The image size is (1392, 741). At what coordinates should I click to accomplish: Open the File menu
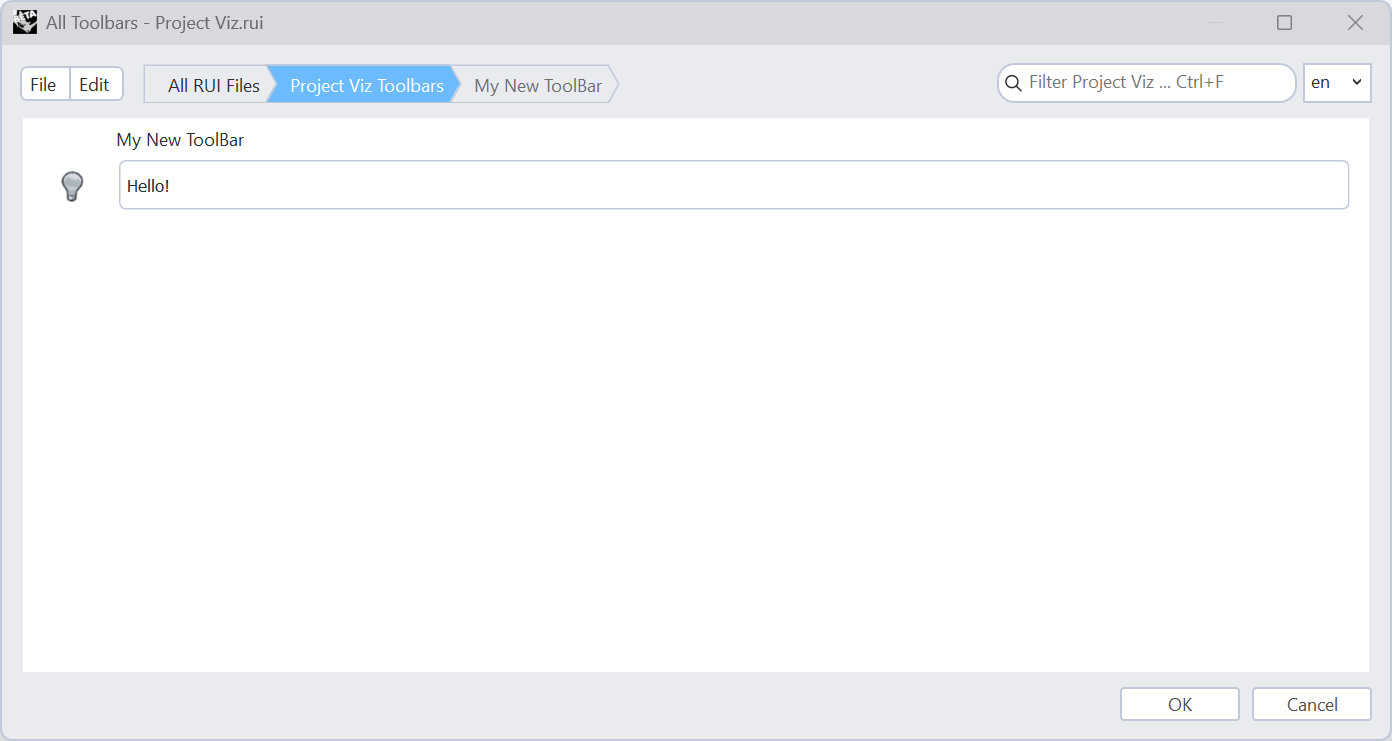coord(44,85)
